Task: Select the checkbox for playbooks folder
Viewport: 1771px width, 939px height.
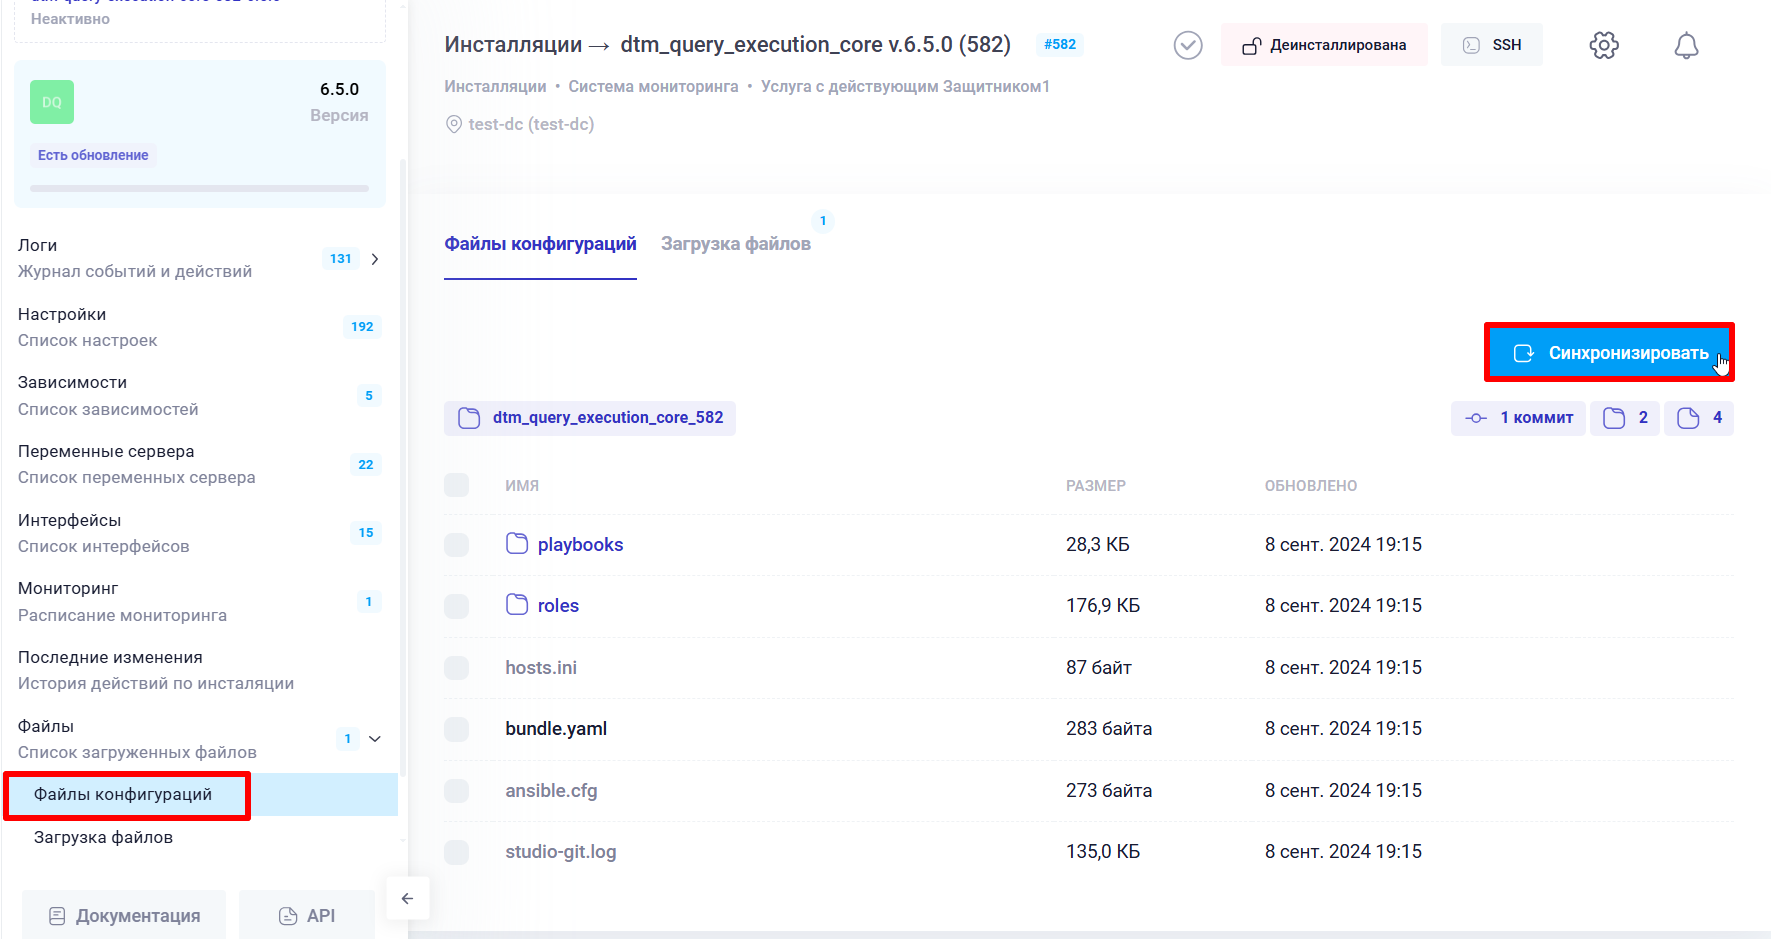Action: click(x=456, y=545)
